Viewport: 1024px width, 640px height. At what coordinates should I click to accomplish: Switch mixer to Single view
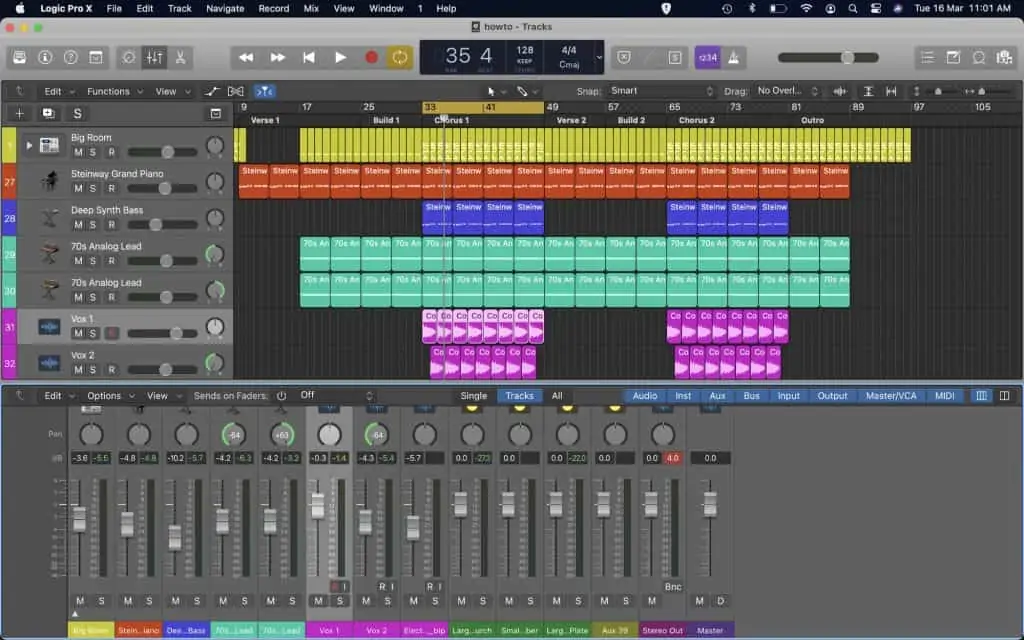coord(473,396)
